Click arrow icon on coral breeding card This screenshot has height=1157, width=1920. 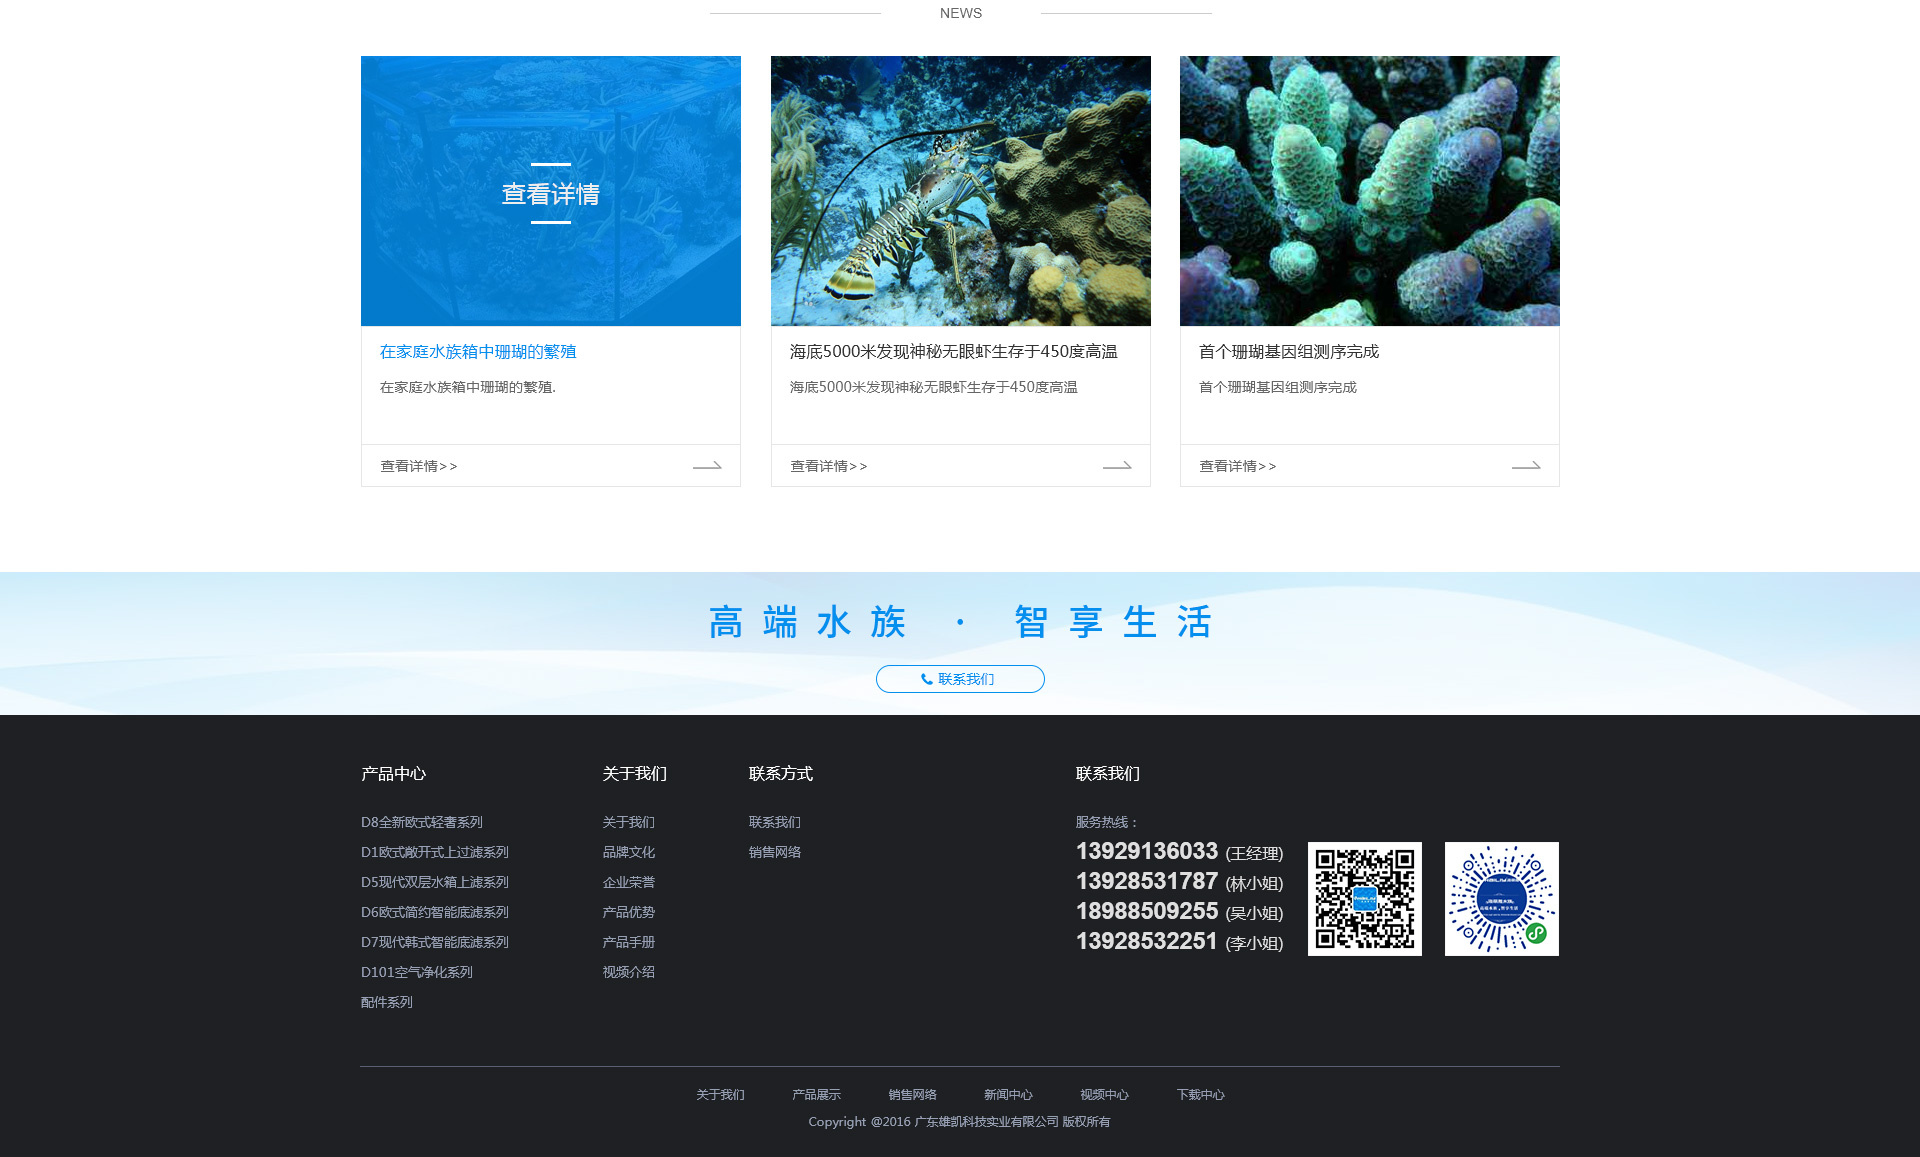pyautogui.click(x=707, y=466)
